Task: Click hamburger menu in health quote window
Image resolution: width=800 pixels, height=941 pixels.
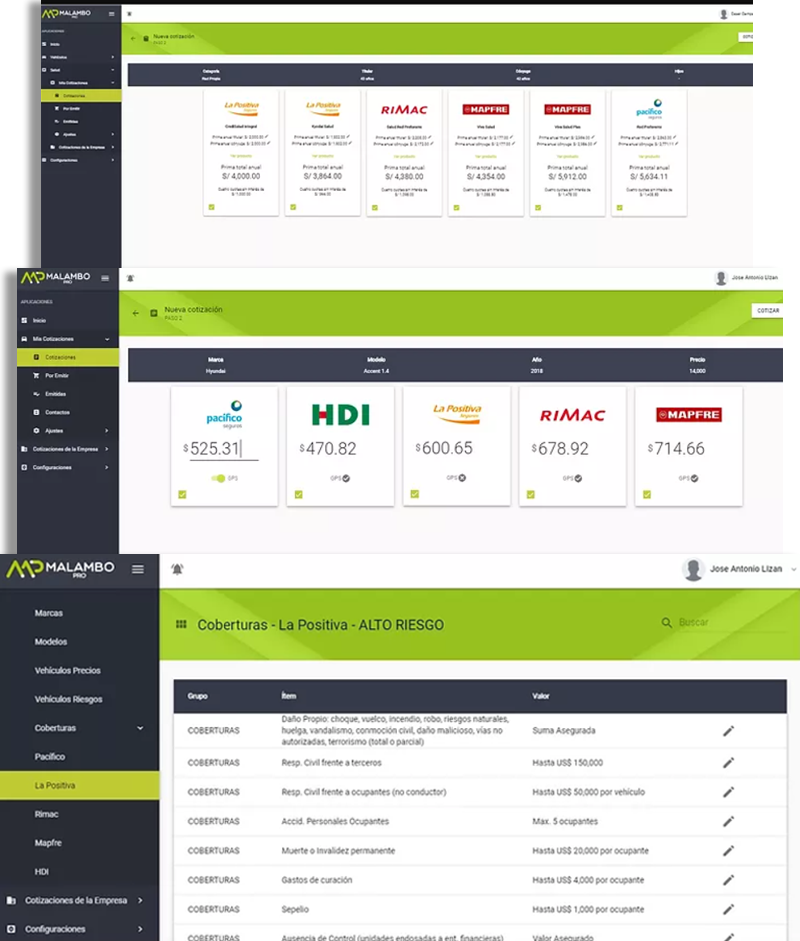Action: click(112, 14)
